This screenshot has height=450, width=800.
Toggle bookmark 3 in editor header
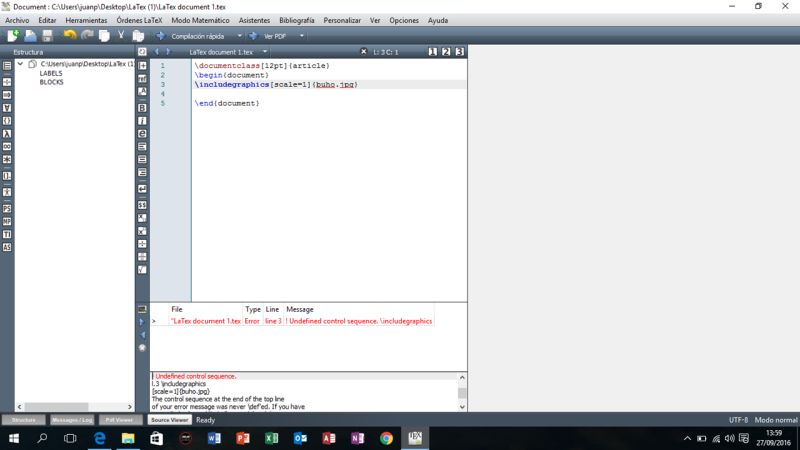coord(459,52)
